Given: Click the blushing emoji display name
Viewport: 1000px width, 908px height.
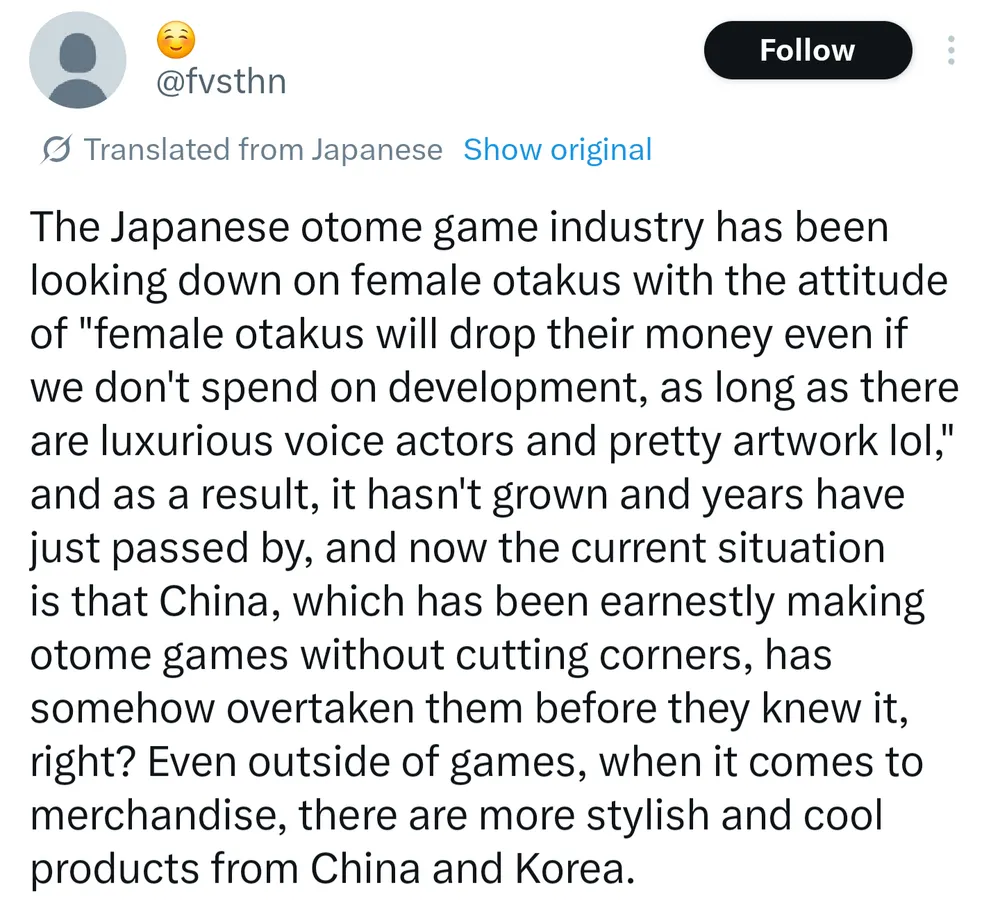Looking at the screenshot, I should coord(177,41).
